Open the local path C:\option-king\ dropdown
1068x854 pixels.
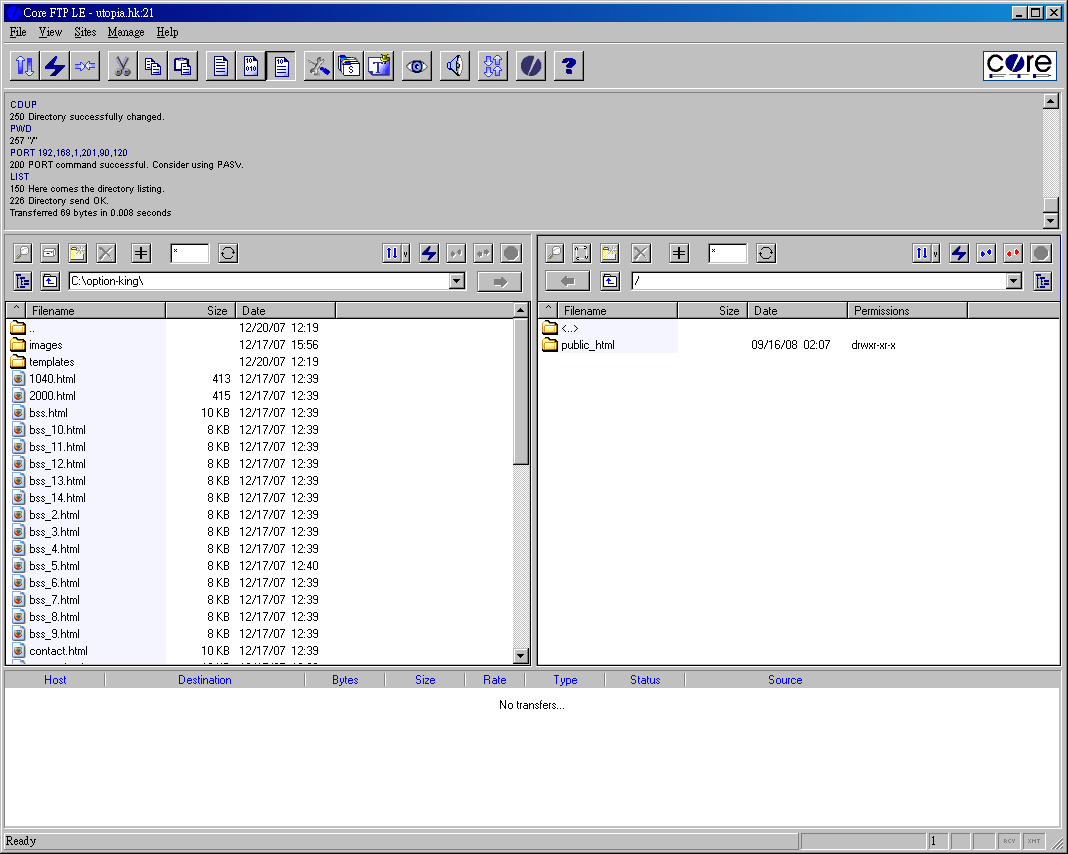457,281
